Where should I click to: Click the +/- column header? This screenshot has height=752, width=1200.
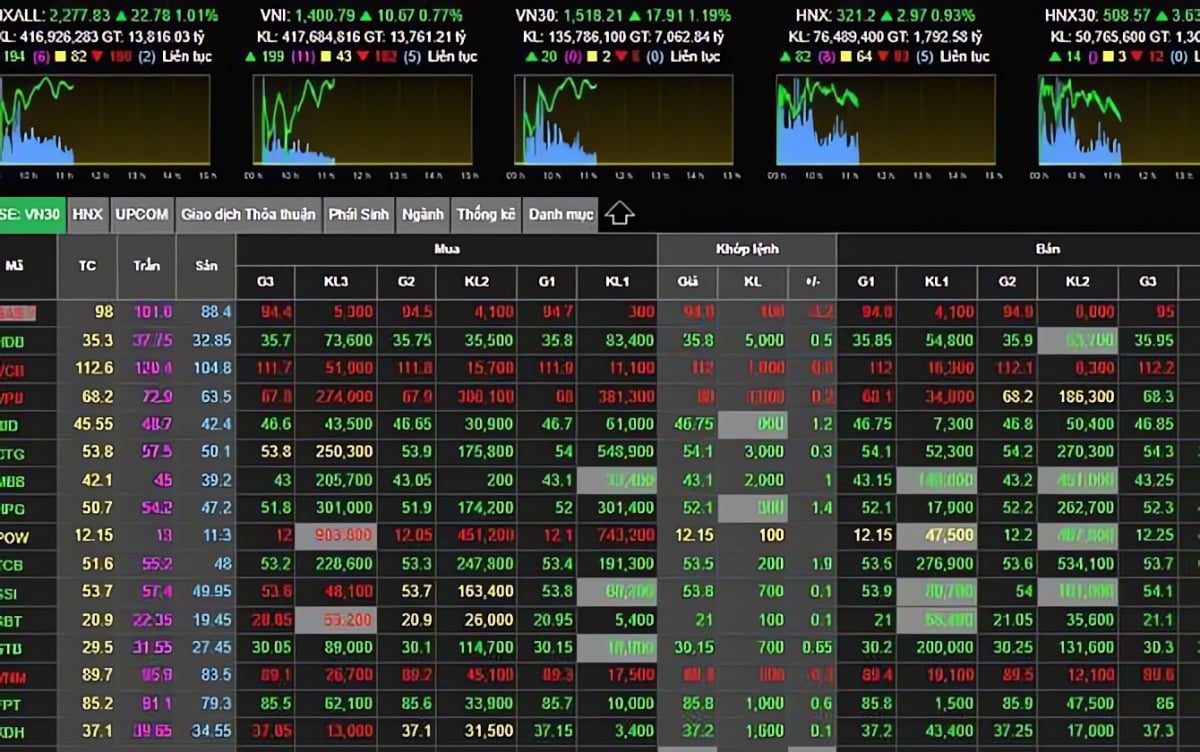[x=812, y=282]
